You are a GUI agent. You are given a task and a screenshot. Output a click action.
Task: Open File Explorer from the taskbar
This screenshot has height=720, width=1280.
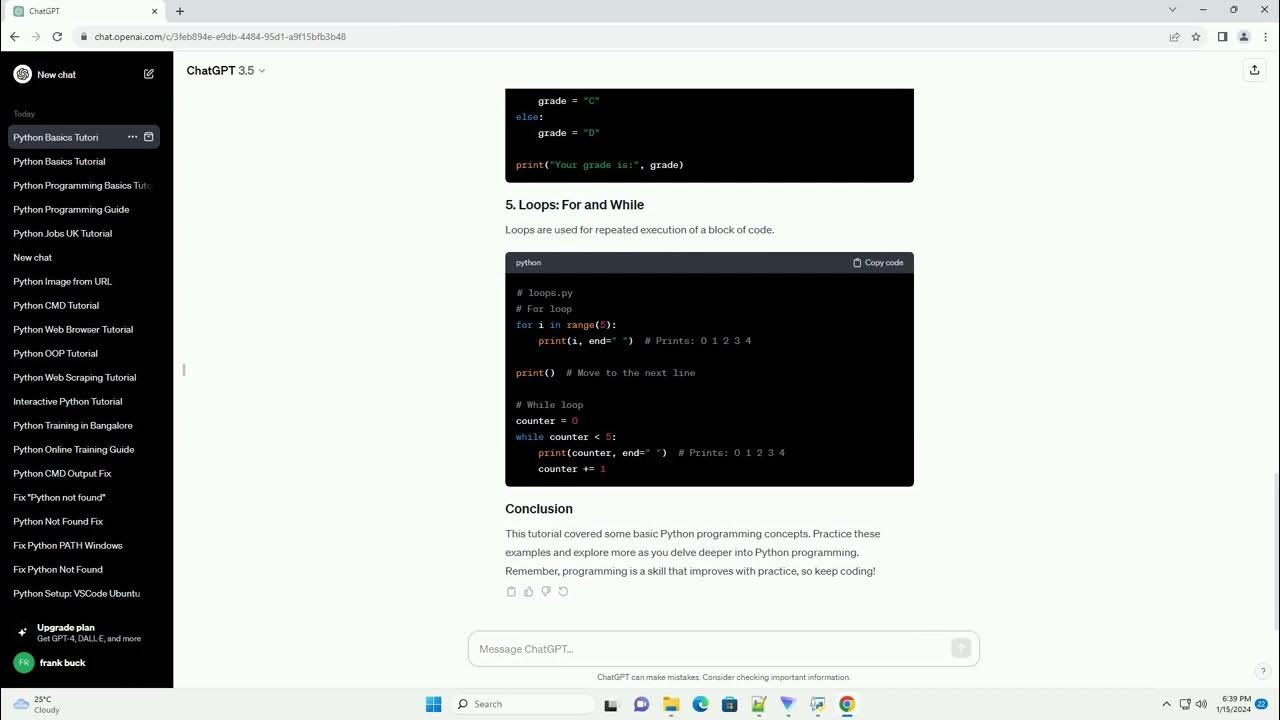pyautogui.click(x=671, y=704)
